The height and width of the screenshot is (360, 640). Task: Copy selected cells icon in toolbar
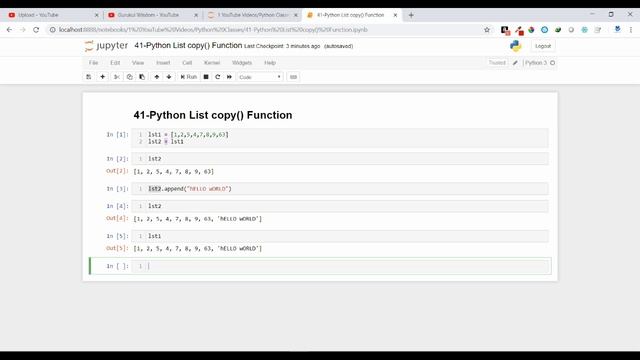click(x=129, y=77)
